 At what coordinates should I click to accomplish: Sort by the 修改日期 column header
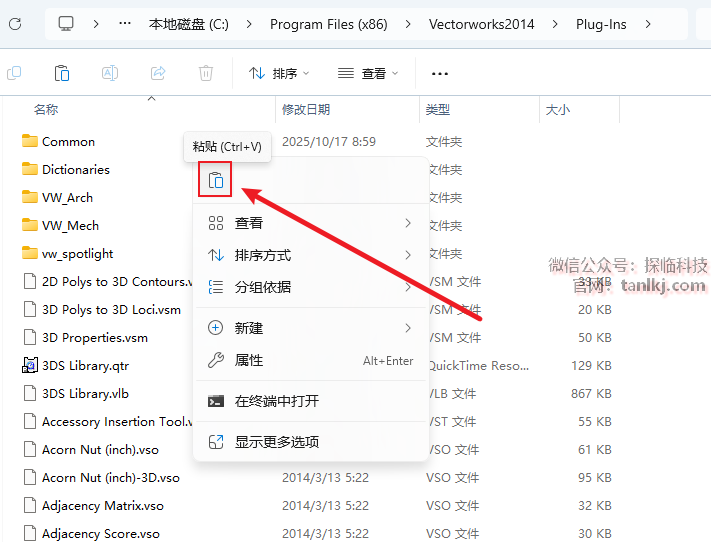tap(306, 109)
